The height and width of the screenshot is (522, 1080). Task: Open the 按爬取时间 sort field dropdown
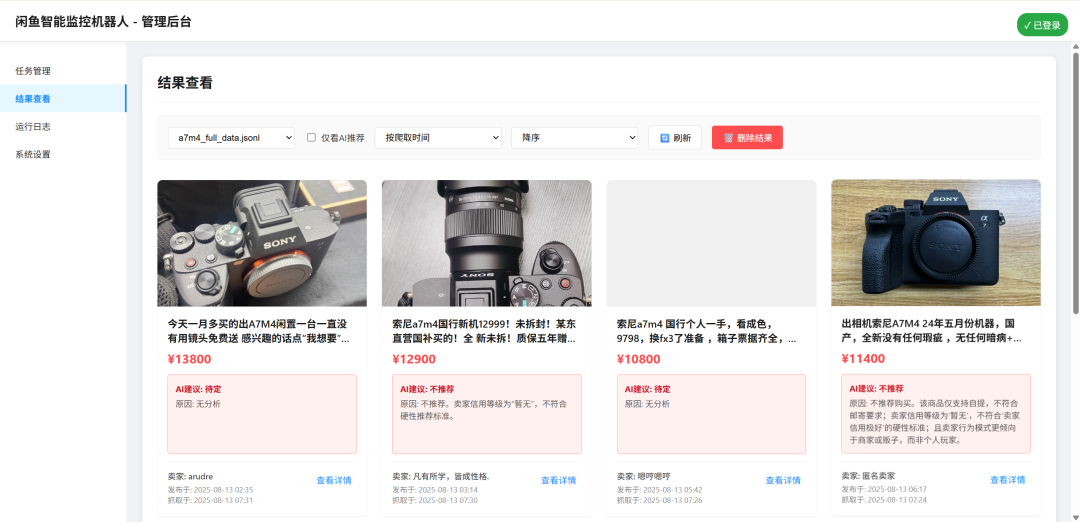438,138
